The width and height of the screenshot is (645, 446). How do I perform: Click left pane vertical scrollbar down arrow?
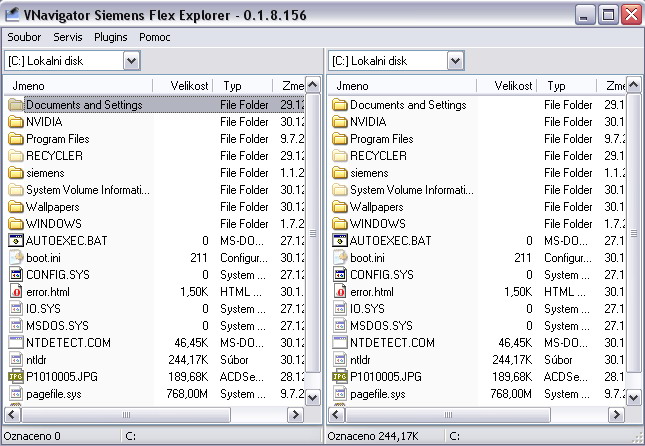[x=313, y=397]
